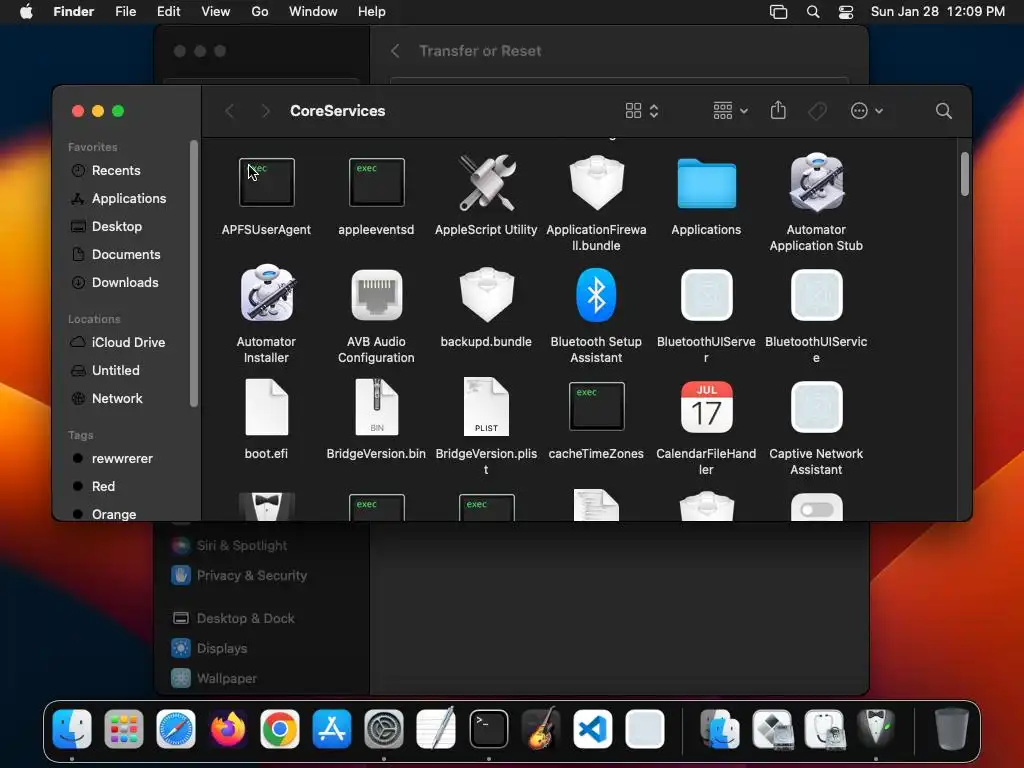
Task: Click the Finder sidebar scrollbar
Action: pos(193,274)
